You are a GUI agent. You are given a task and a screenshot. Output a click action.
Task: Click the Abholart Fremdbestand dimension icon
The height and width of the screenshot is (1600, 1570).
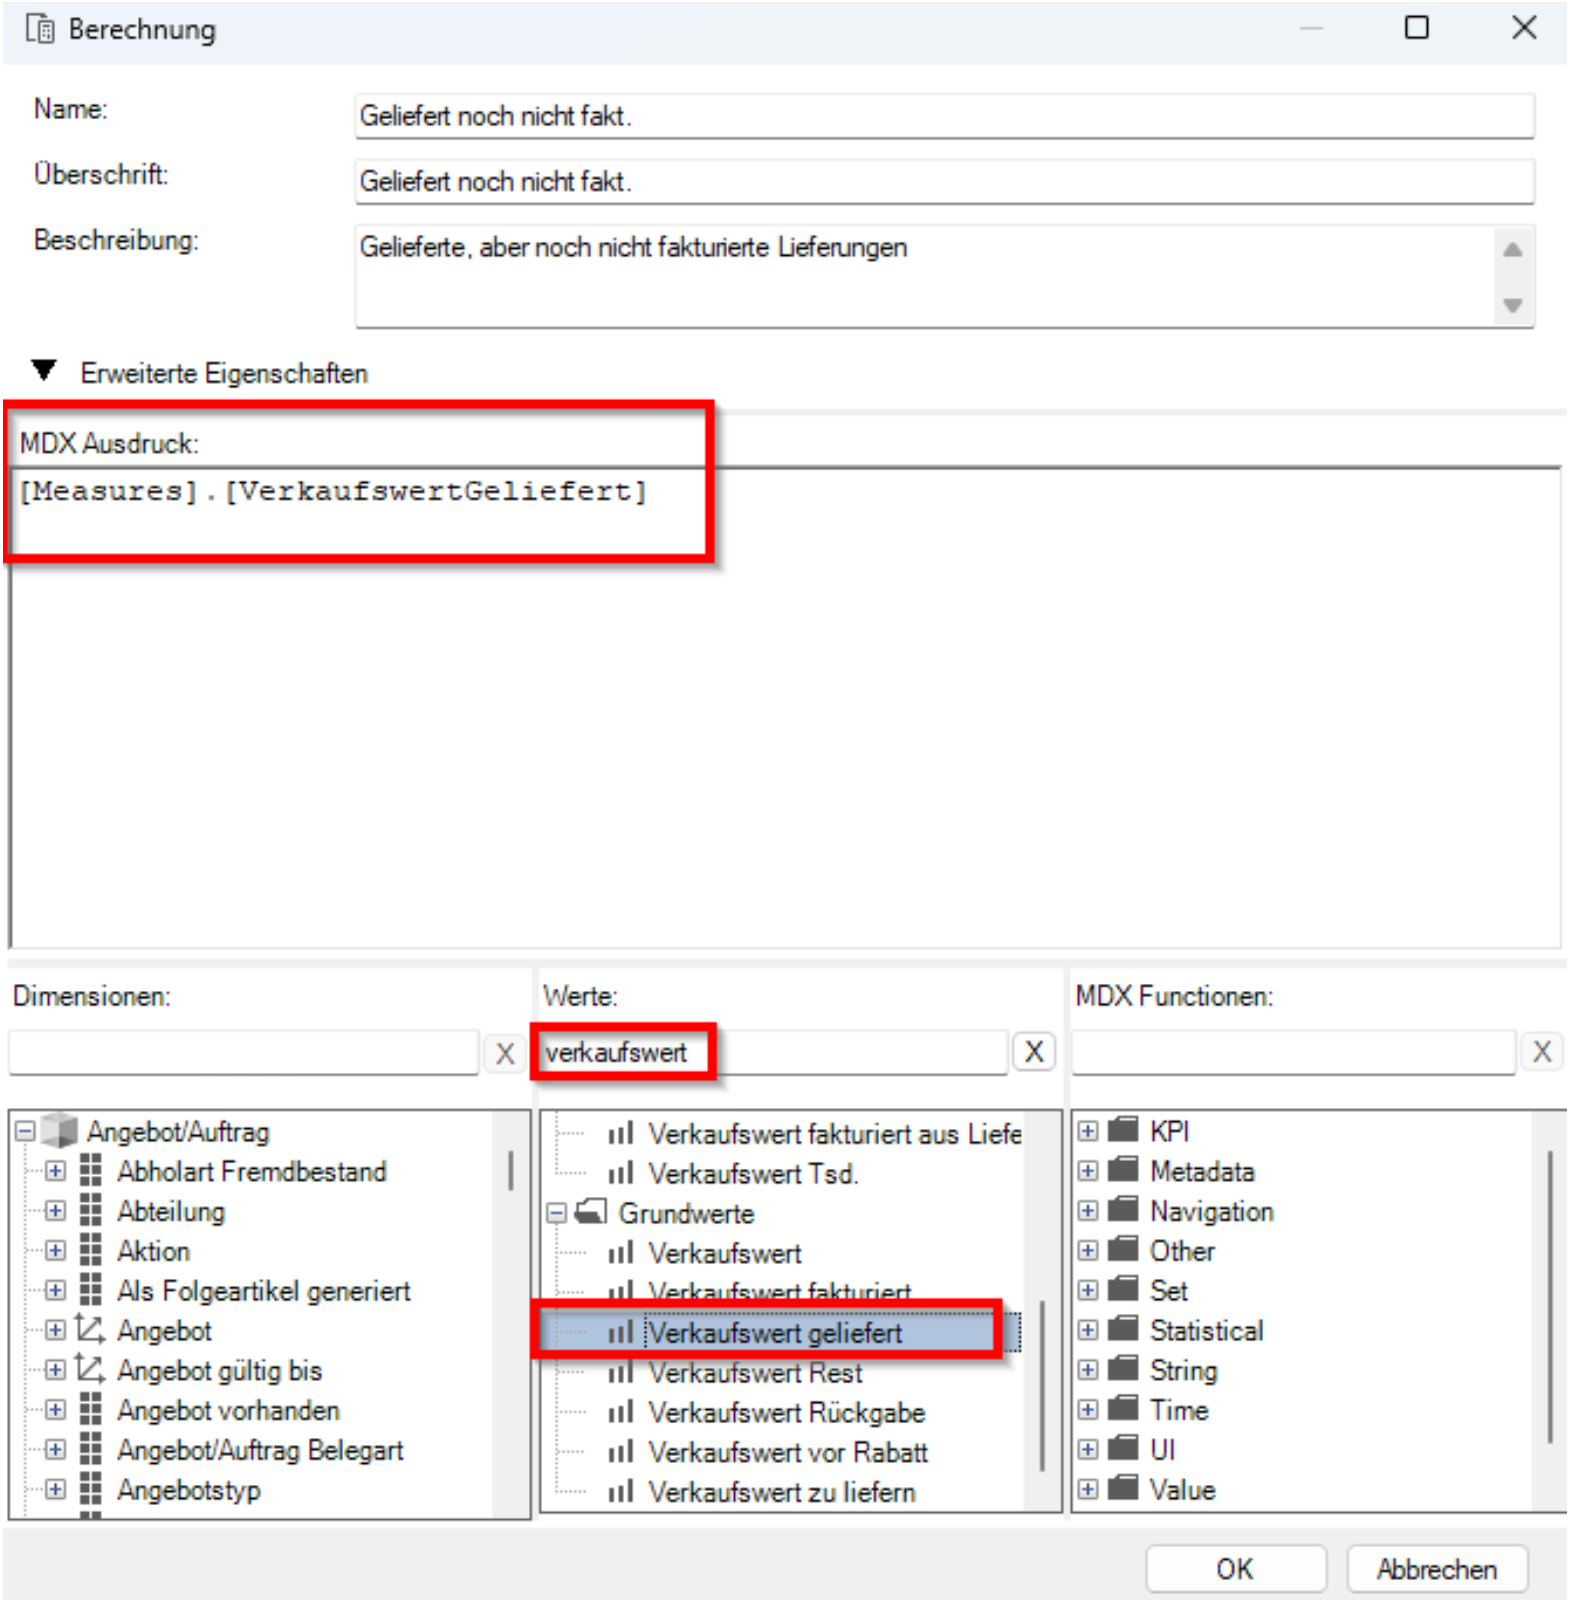pos(91,1170)
